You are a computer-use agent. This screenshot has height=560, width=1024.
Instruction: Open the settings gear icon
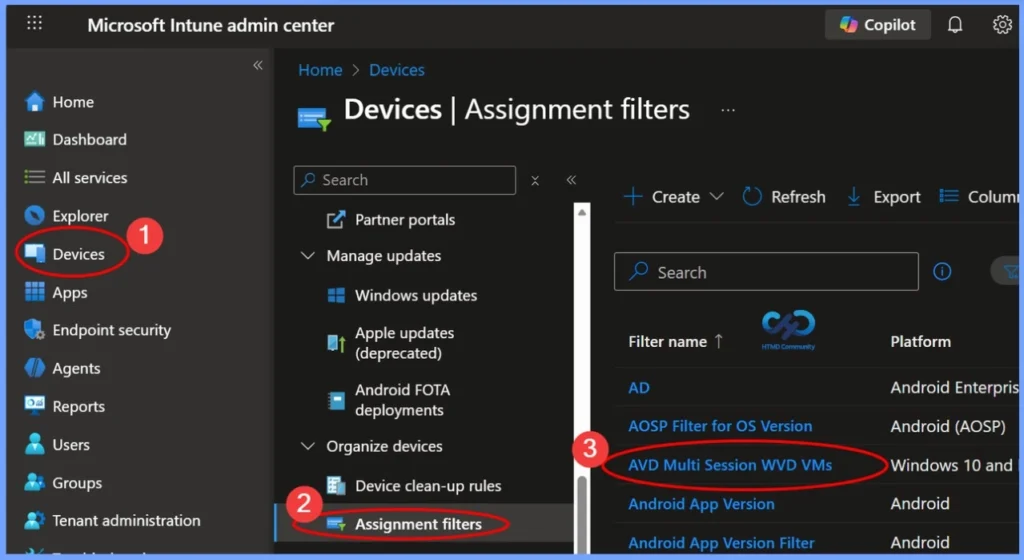(x=1002, y=25)
